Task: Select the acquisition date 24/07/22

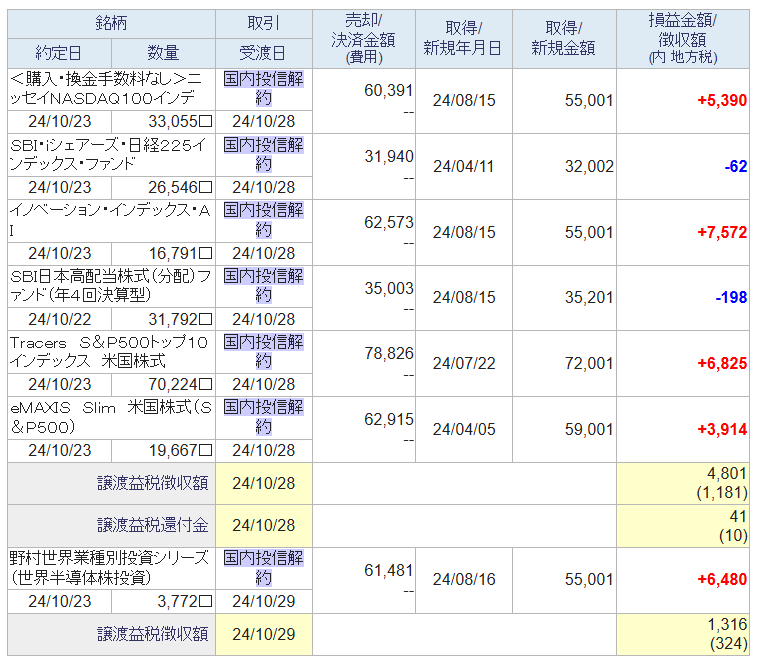Action: (x=464, y=364)
